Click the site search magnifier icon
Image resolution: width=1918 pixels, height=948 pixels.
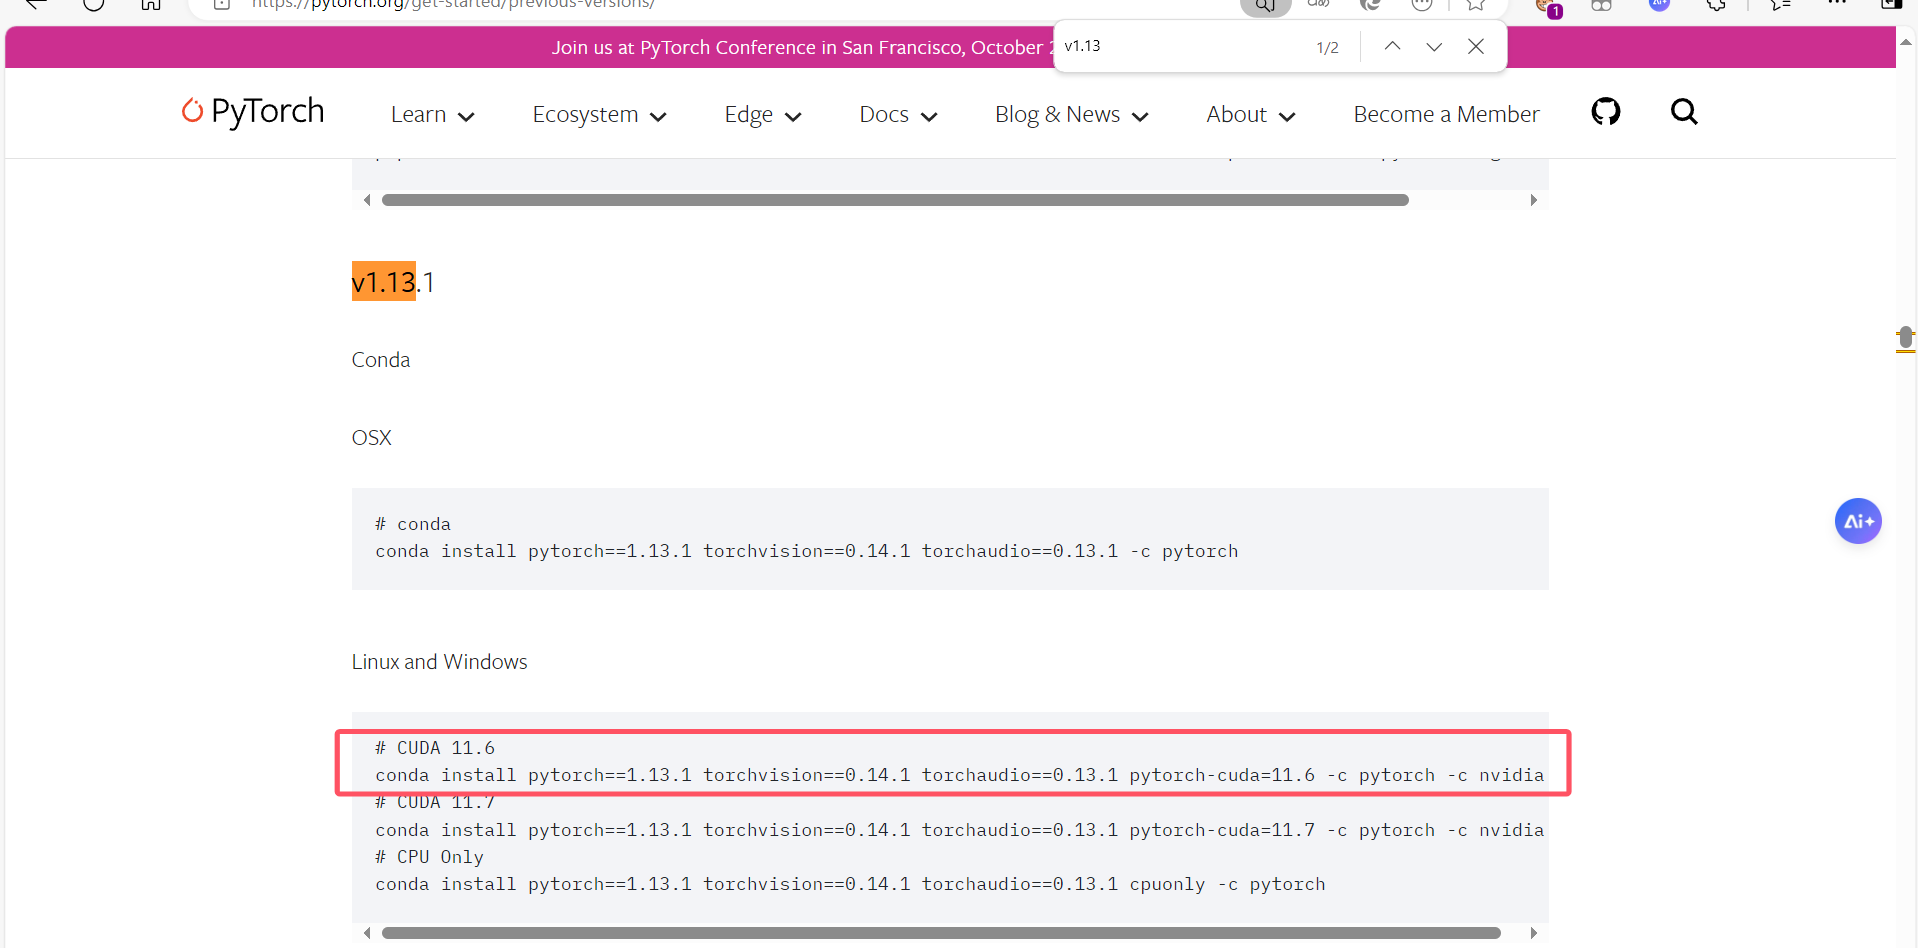1684,112
